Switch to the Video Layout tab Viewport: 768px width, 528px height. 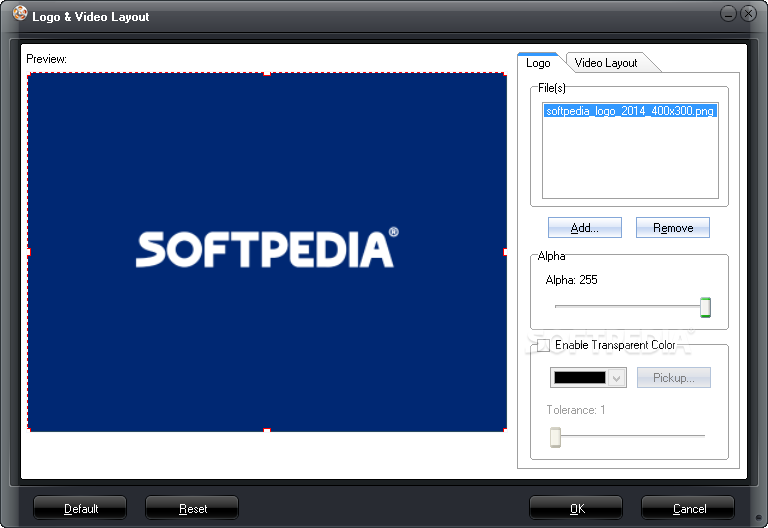click(x=606, y=63)
